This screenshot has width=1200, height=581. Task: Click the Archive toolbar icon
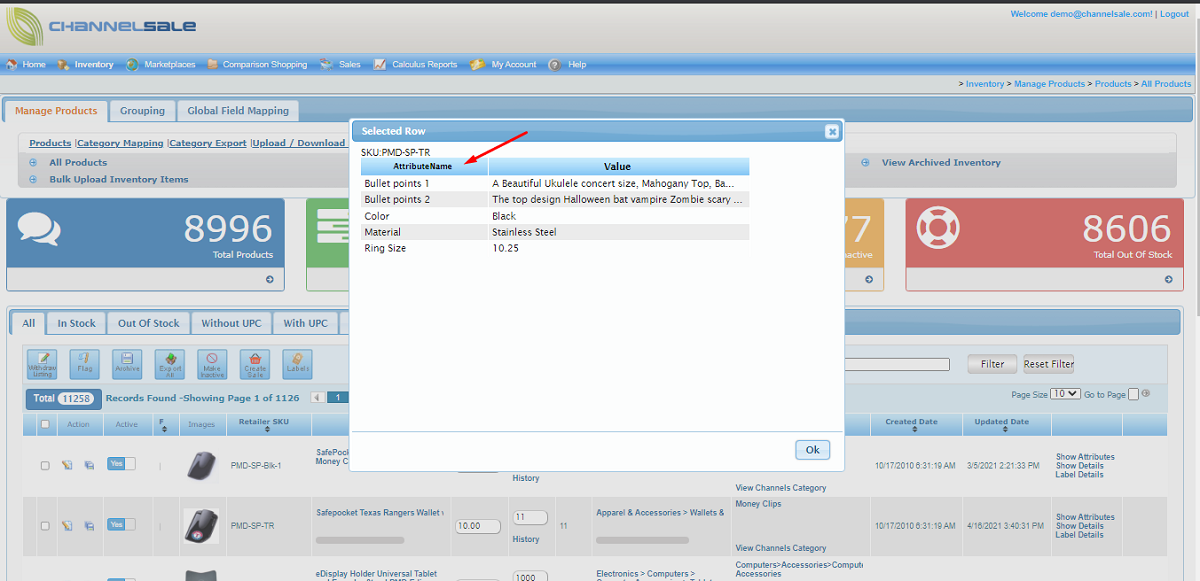point(127,364)
